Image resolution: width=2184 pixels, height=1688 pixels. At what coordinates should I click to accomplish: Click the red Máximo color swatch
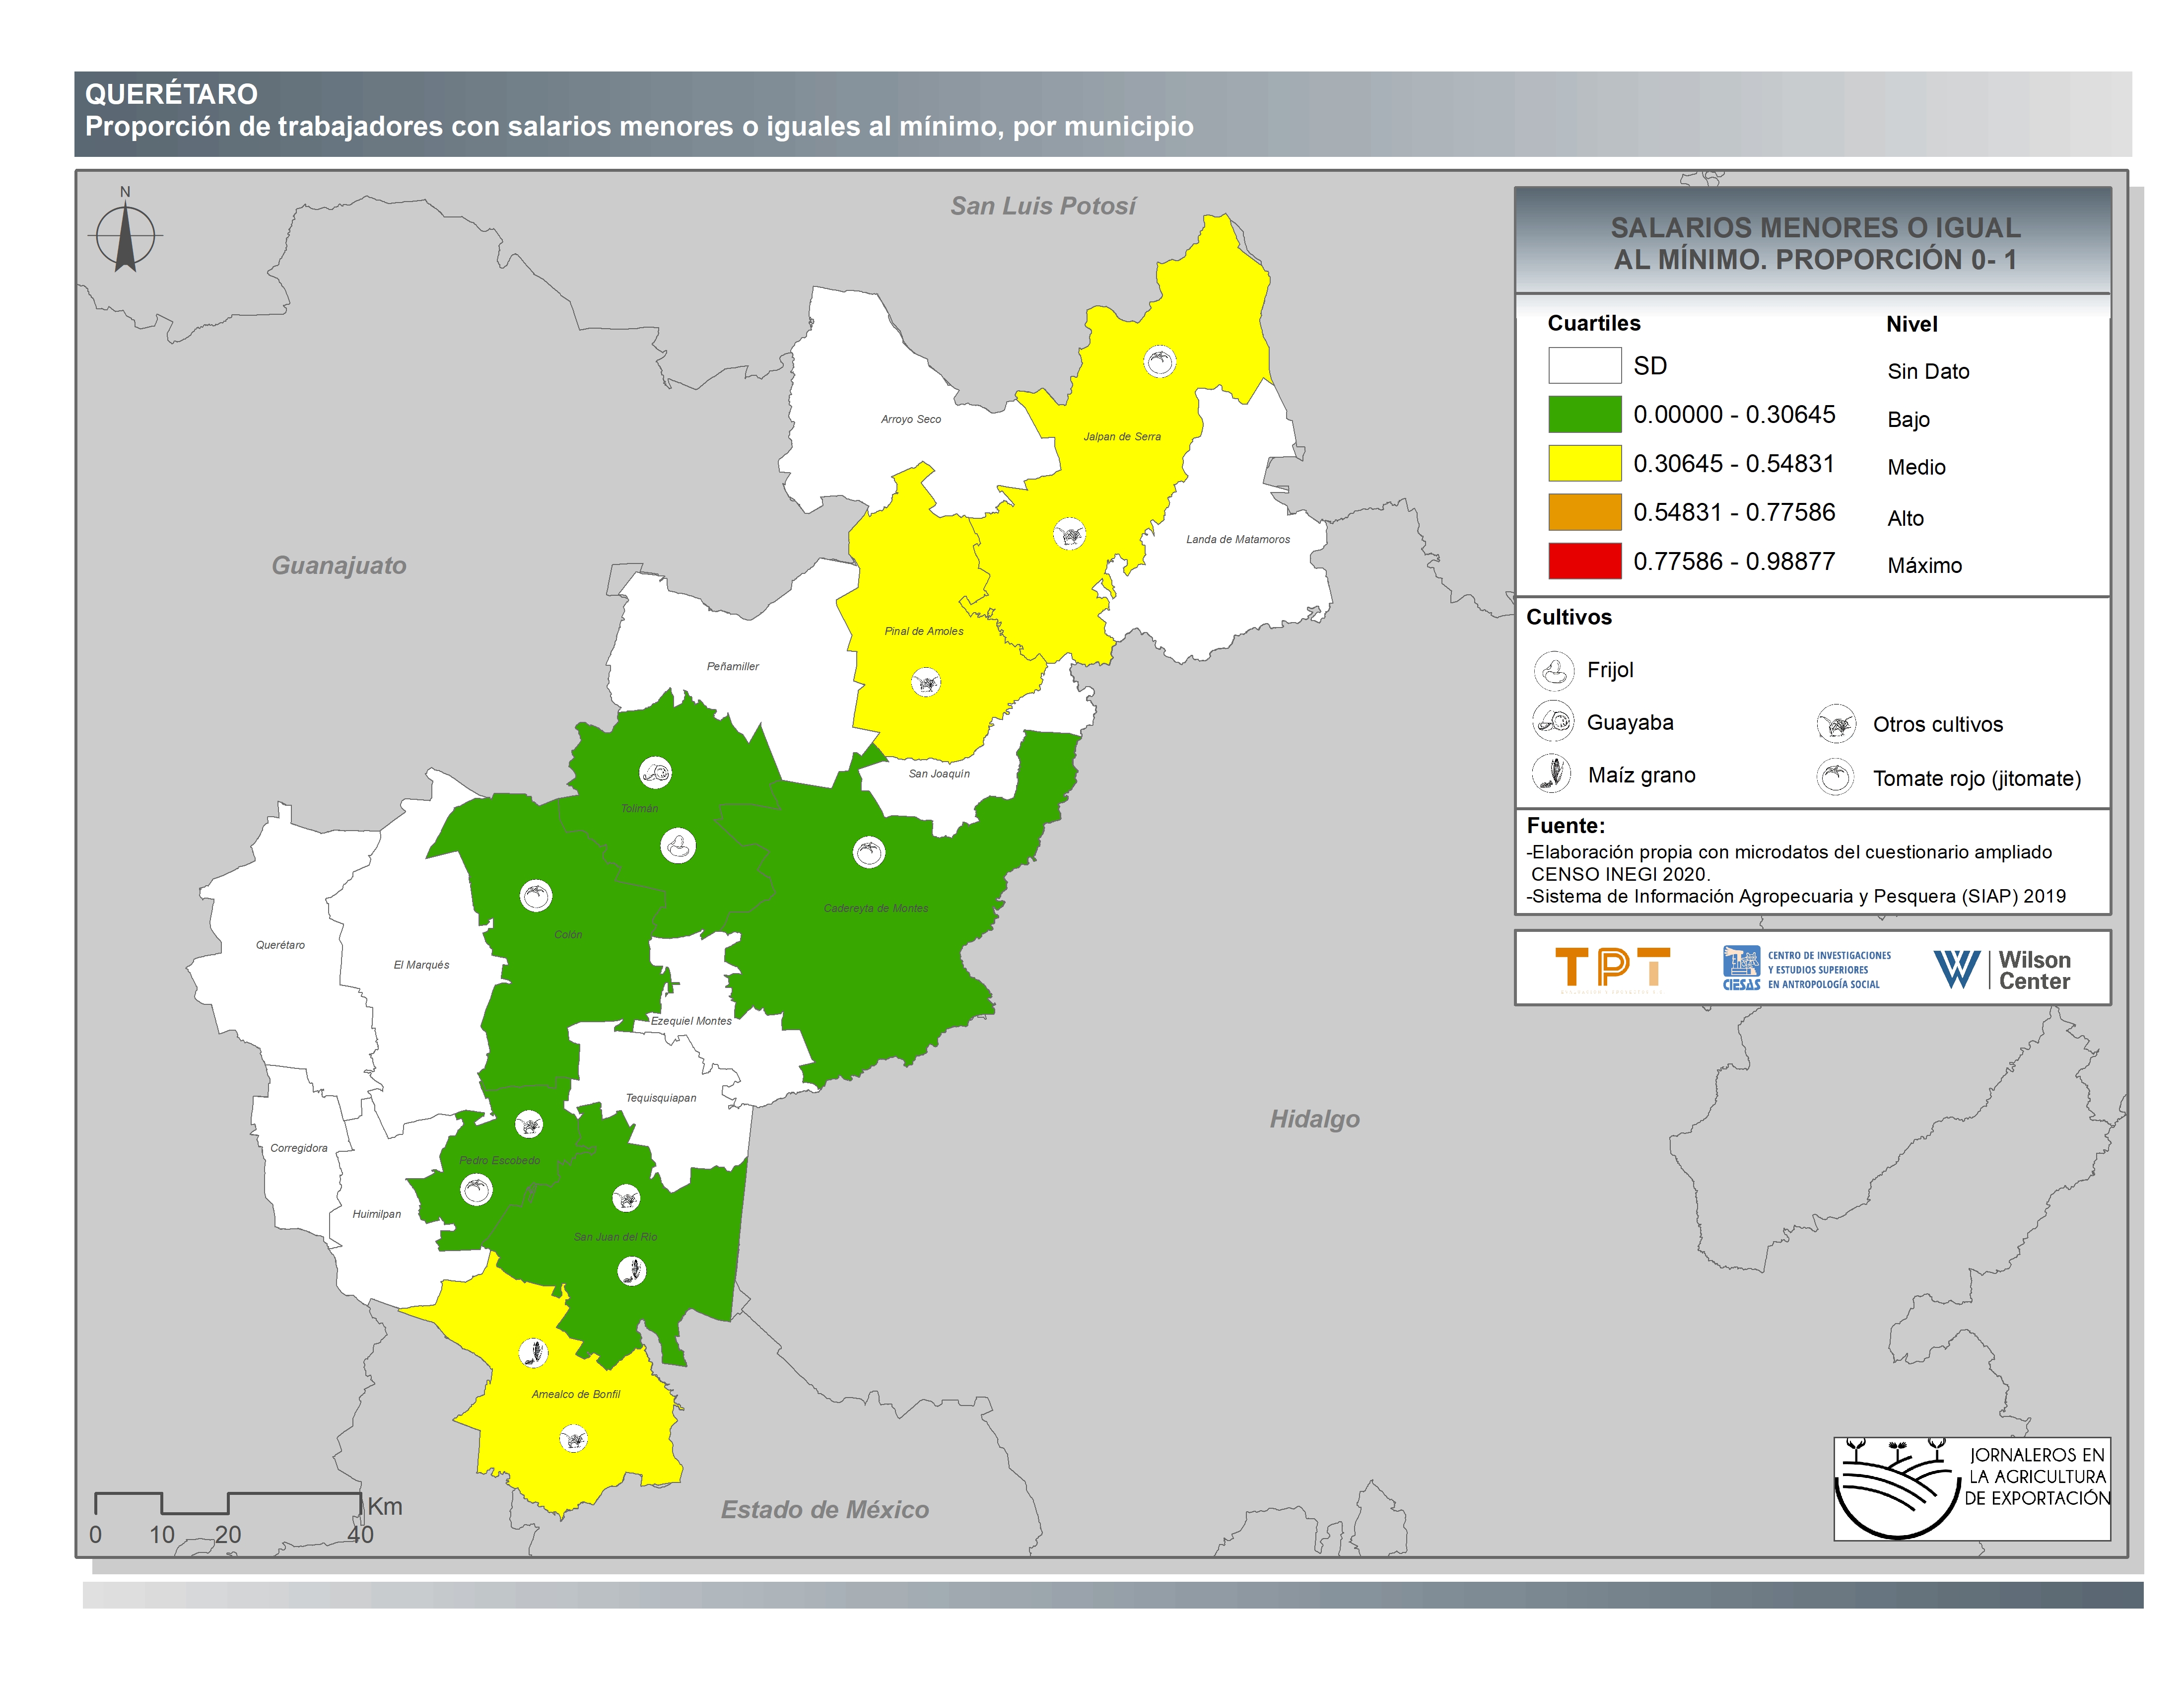click(x=1584, y=561)
